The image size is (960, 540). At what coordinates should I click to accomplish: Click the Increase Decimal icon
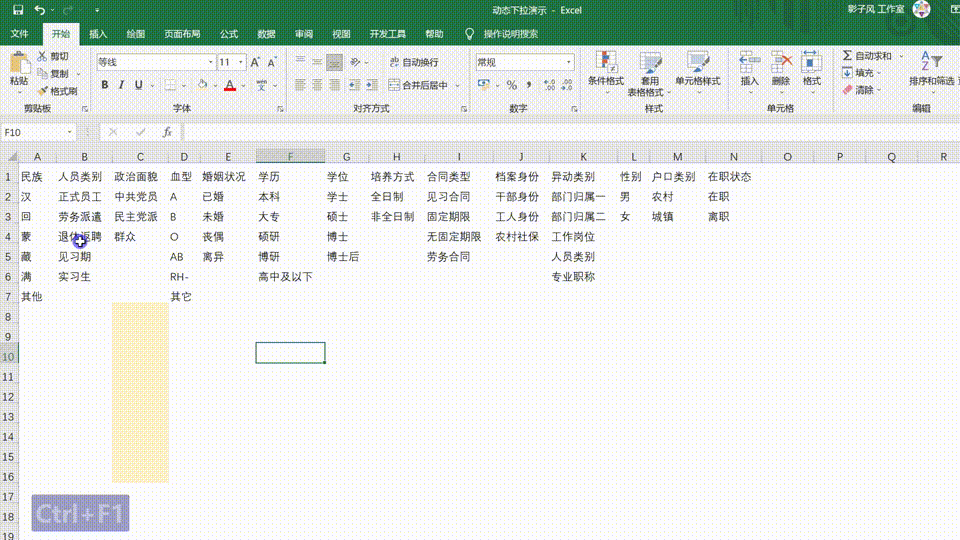(x=550, y=85)
